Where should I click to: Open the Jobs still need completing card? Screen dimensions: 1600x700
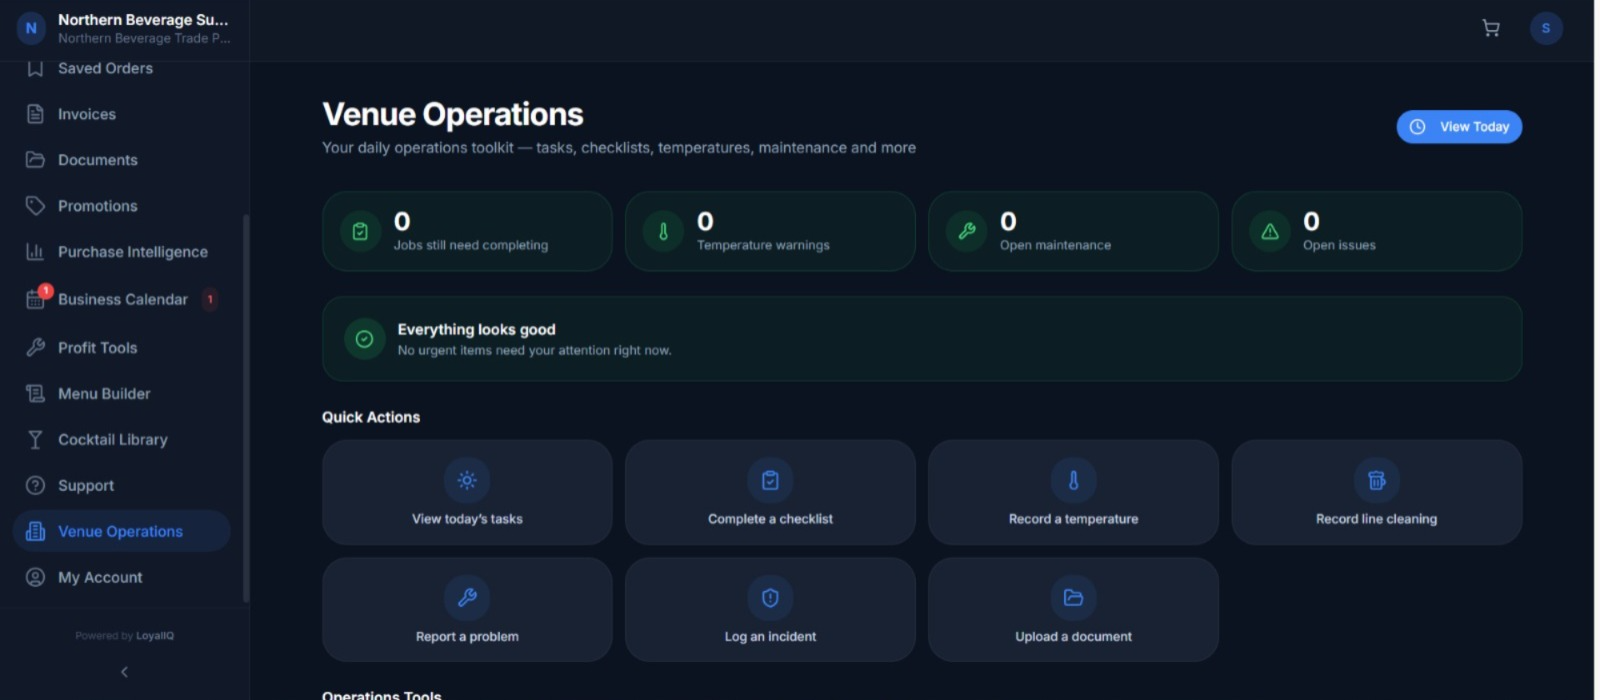[467, 231]
